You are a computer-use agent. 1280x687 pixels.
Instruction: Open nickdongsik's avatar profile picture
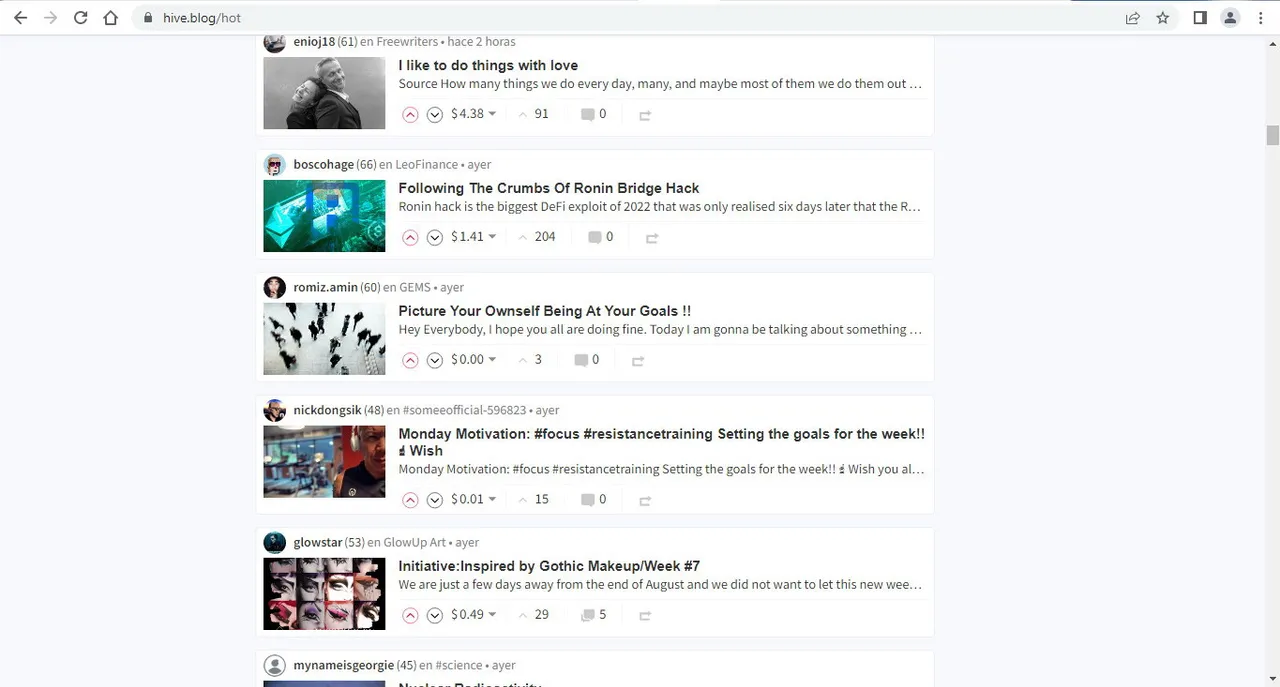pyautogui.click(x=274, y=411)
